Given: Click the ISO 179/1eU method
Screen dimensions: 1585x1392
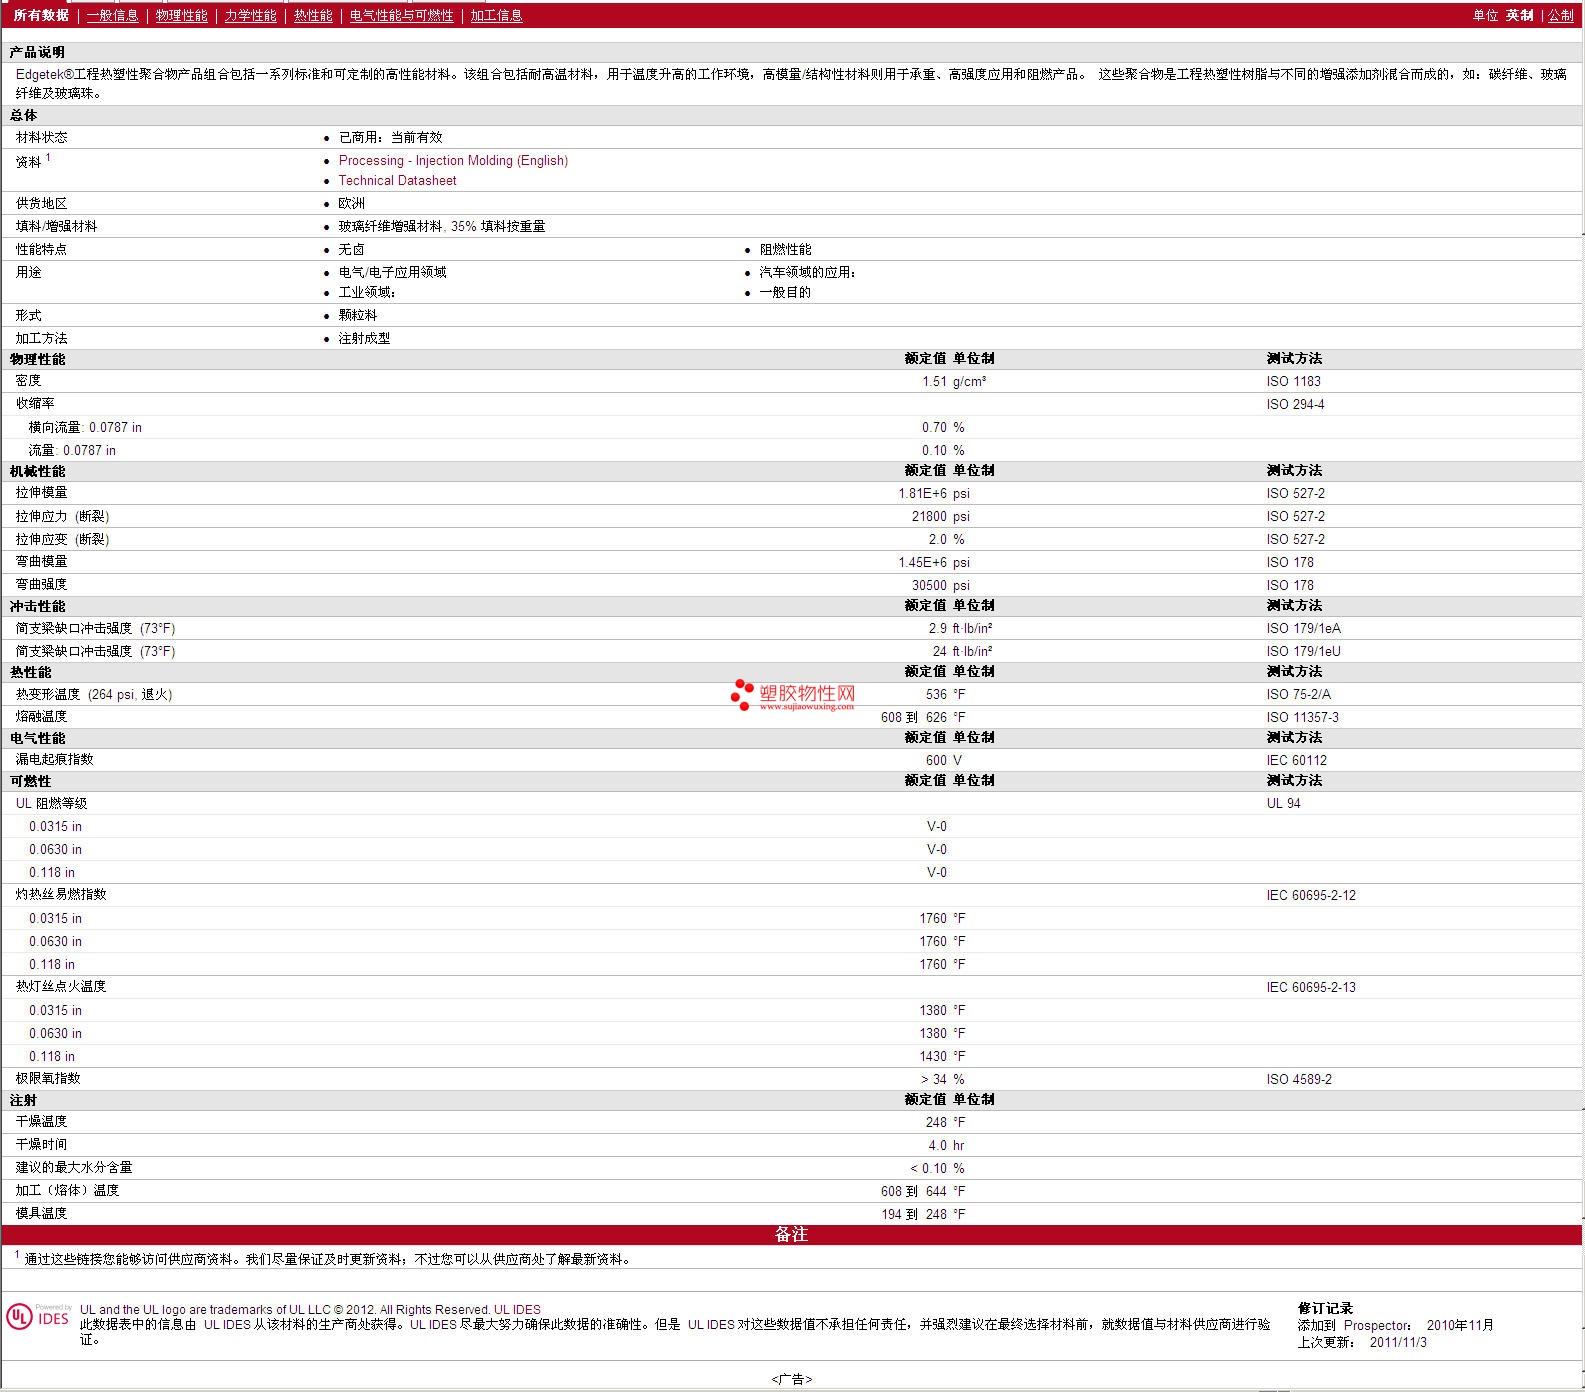Looking at the screenshot, I should click(1303, 652).
